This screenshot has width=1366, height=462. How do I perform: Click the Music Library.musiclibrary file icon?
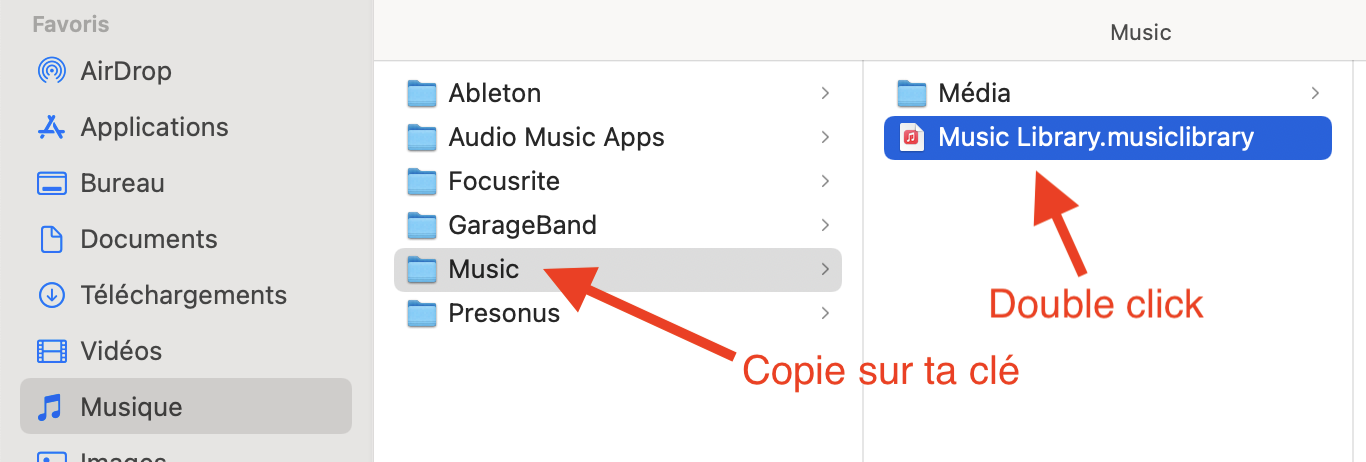911,137
